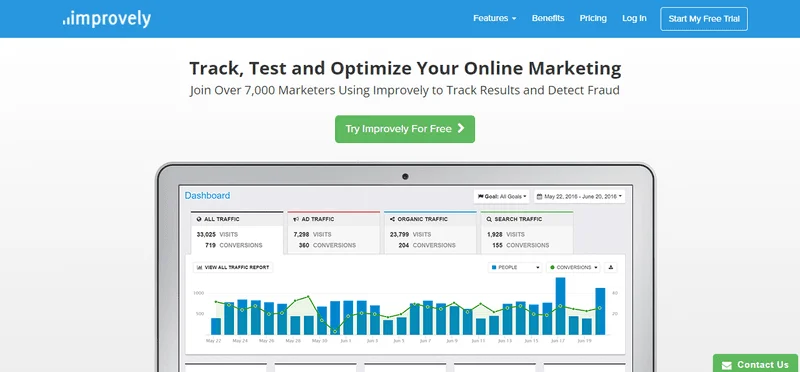Open the May 22 – June 20 date range picker

(579, 196)
